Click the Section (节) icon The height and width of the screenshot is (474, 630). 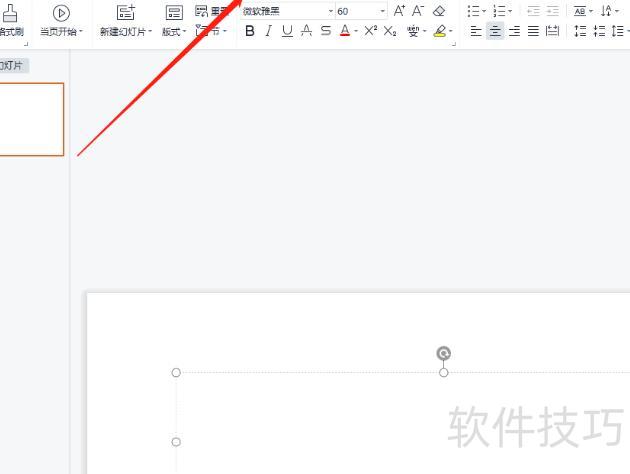(201, 31)
